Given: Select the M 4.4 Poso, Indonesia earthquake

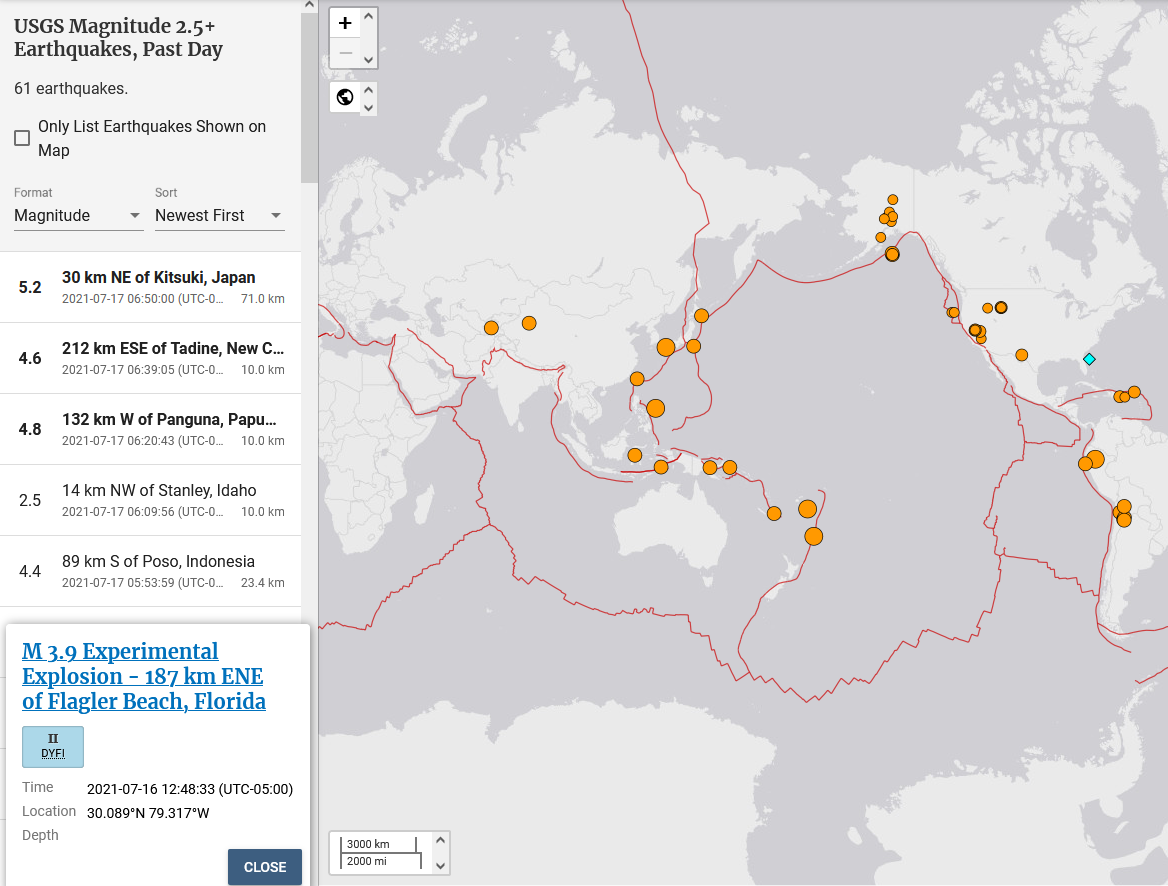Looking at the screenshot, I should pyautogui.click(x=150, y=571).
